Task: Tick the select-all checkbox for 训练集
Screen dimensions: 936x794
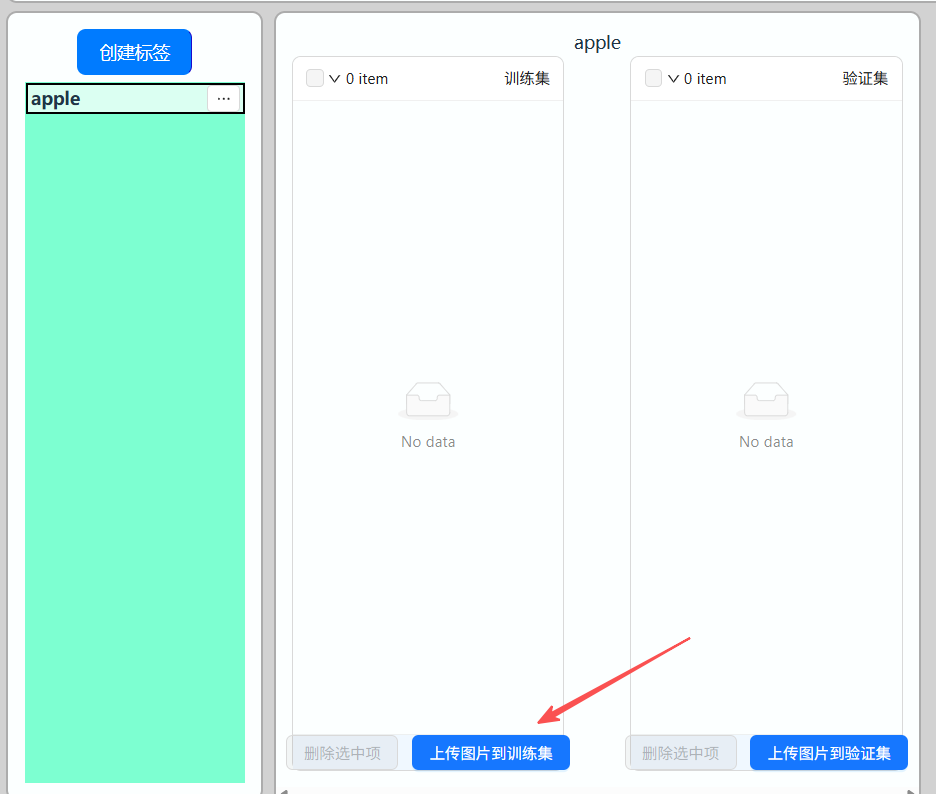Action: (315, 78)
